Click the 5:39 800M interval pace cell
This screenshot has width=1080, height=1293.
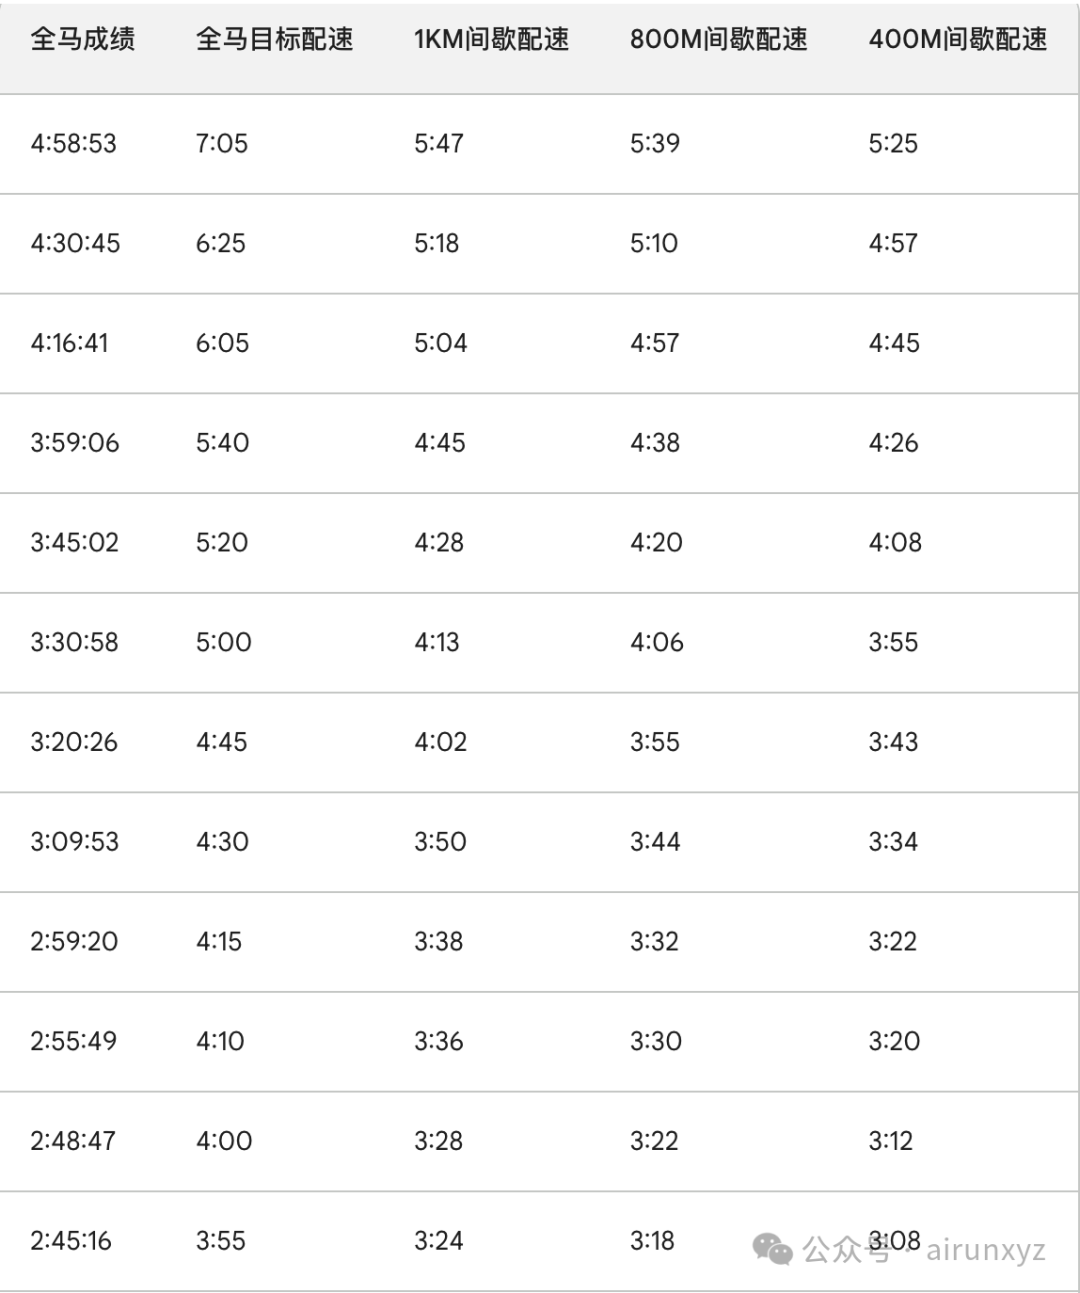(x=655, y=144)
